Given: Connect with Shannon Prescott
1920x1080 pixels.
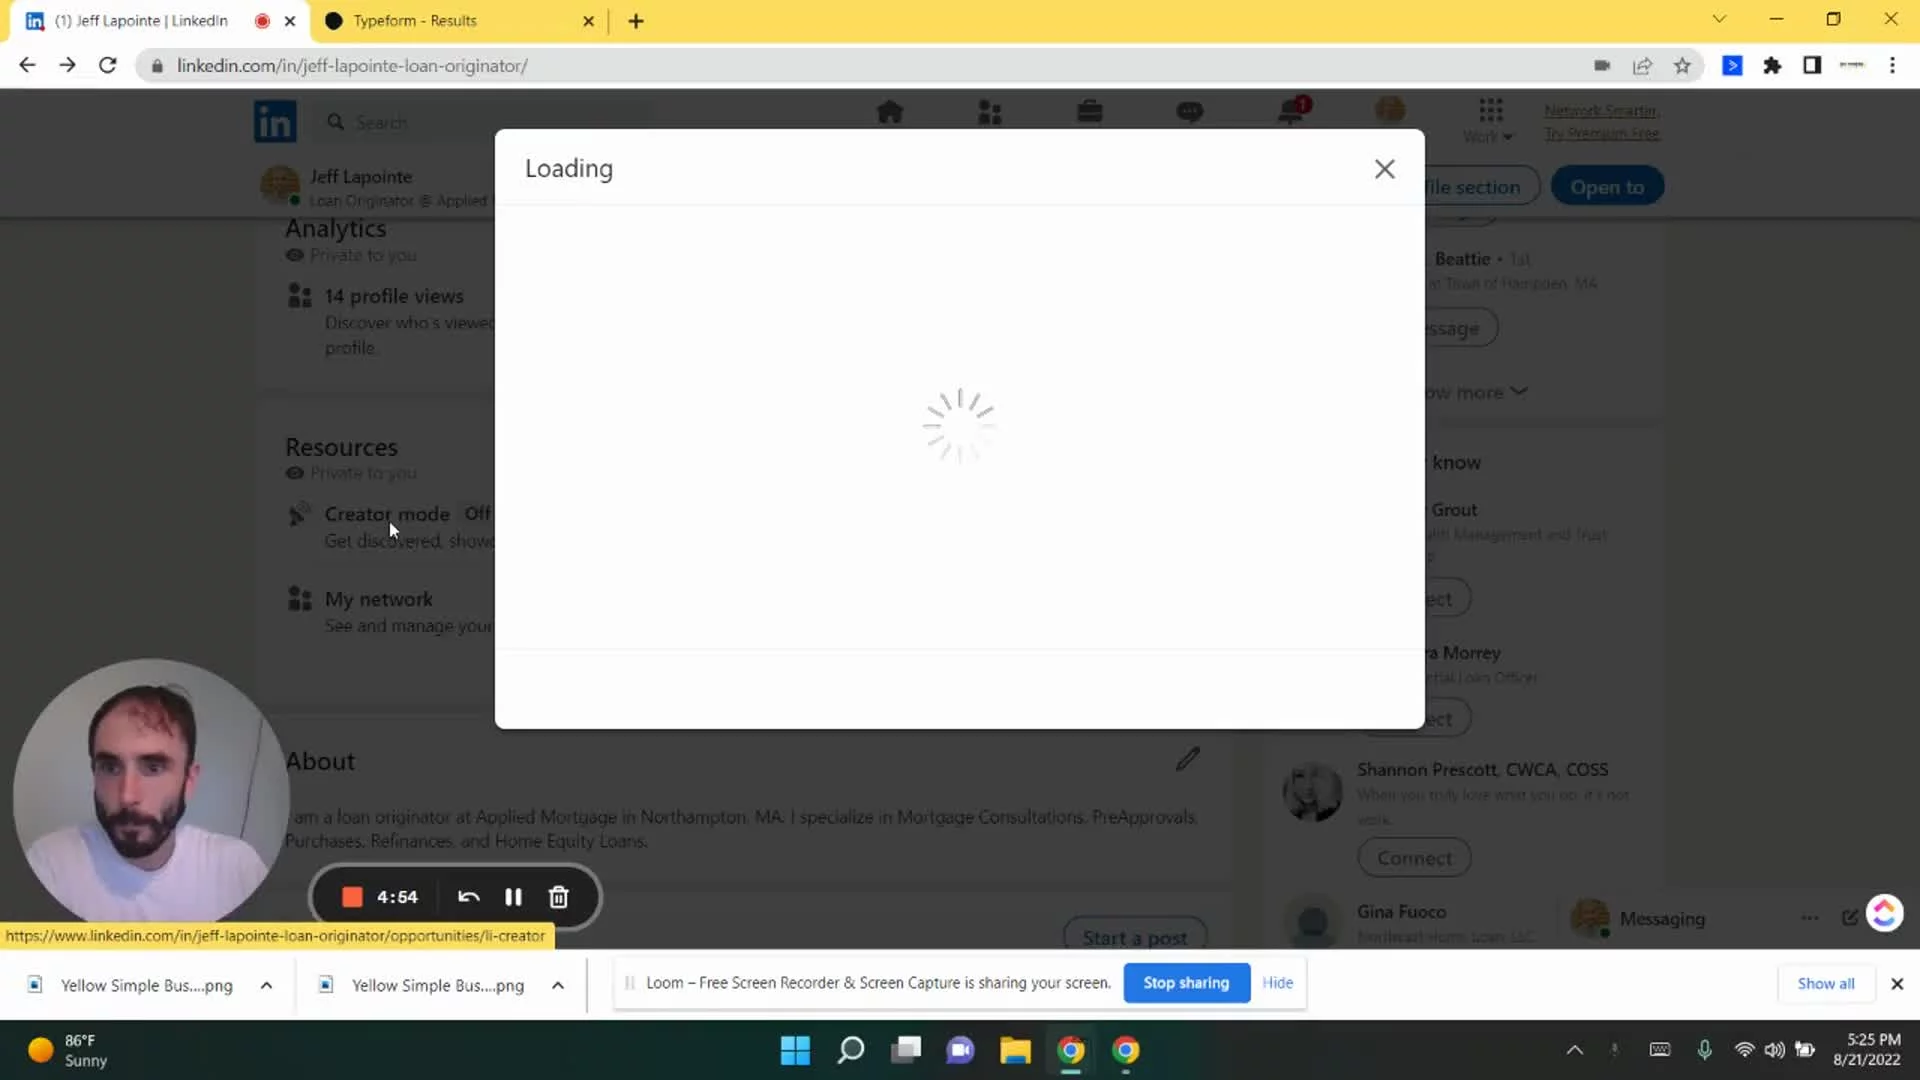Looking at the screenshot, I should pyautogui.click(x=1414, y=858).
